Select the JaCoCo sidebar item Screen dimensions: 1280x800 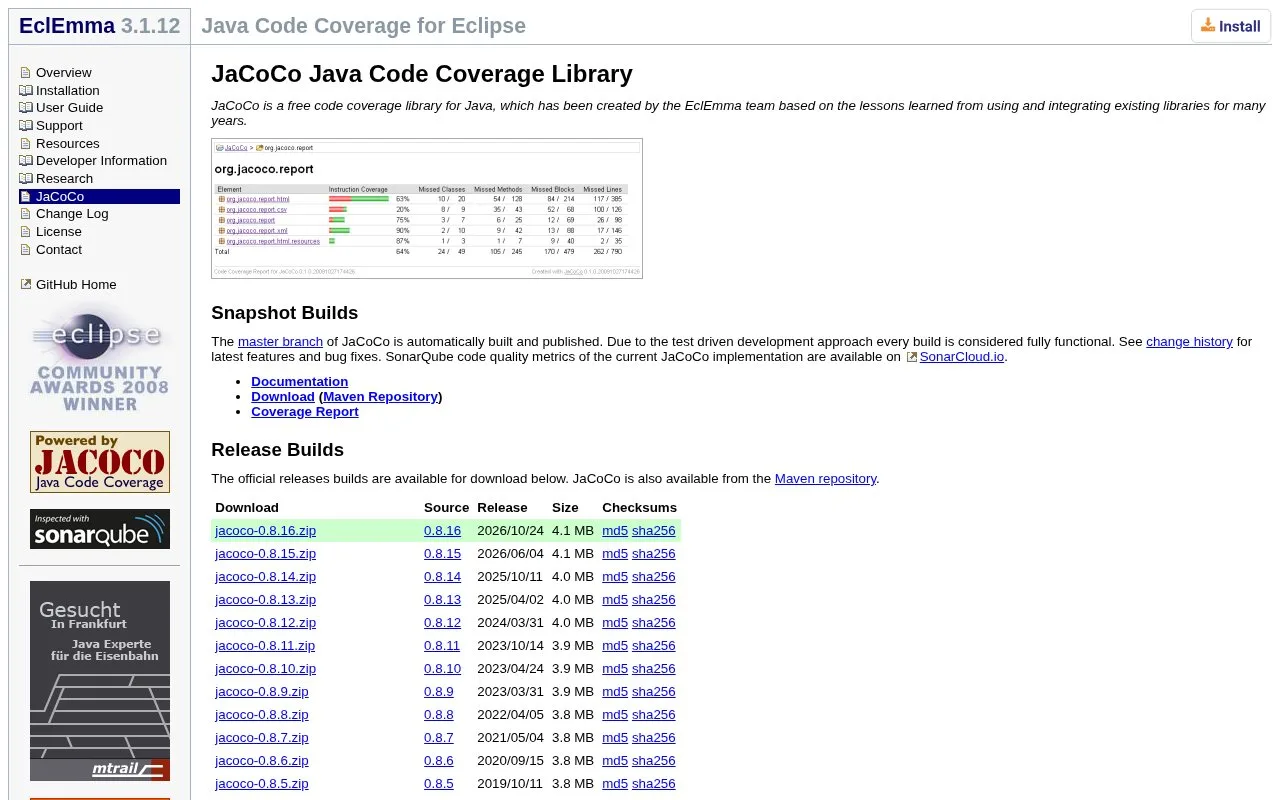[x=99, y=197]
